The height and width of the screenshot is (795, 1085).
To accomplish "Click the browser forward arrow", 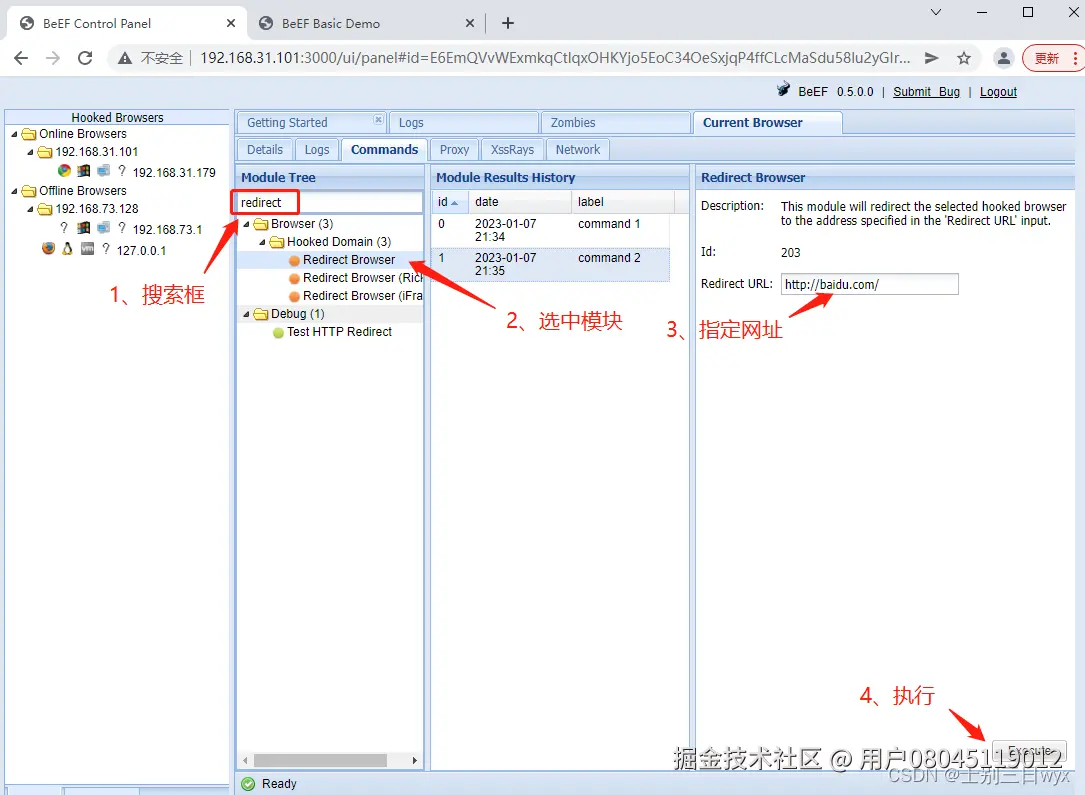I will [x=53, y=58].
